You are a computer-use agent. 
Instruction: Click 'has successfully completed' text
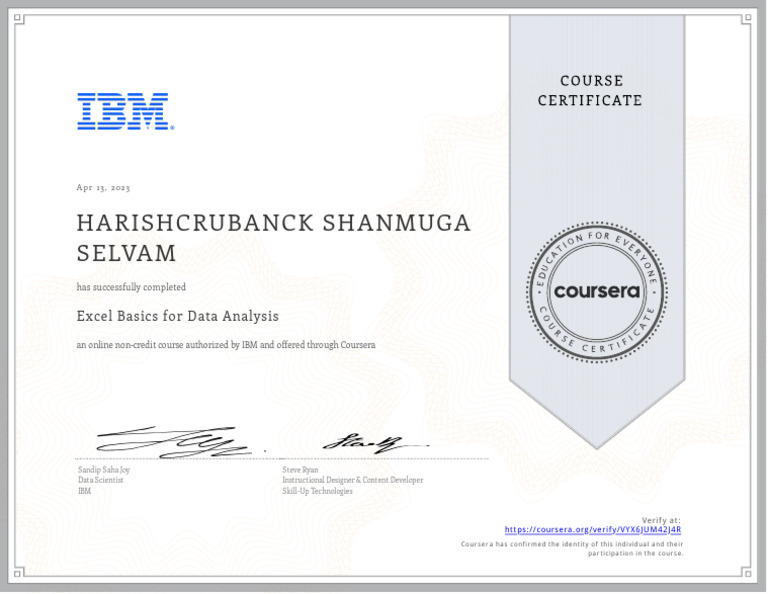click(x=131, y=287)
